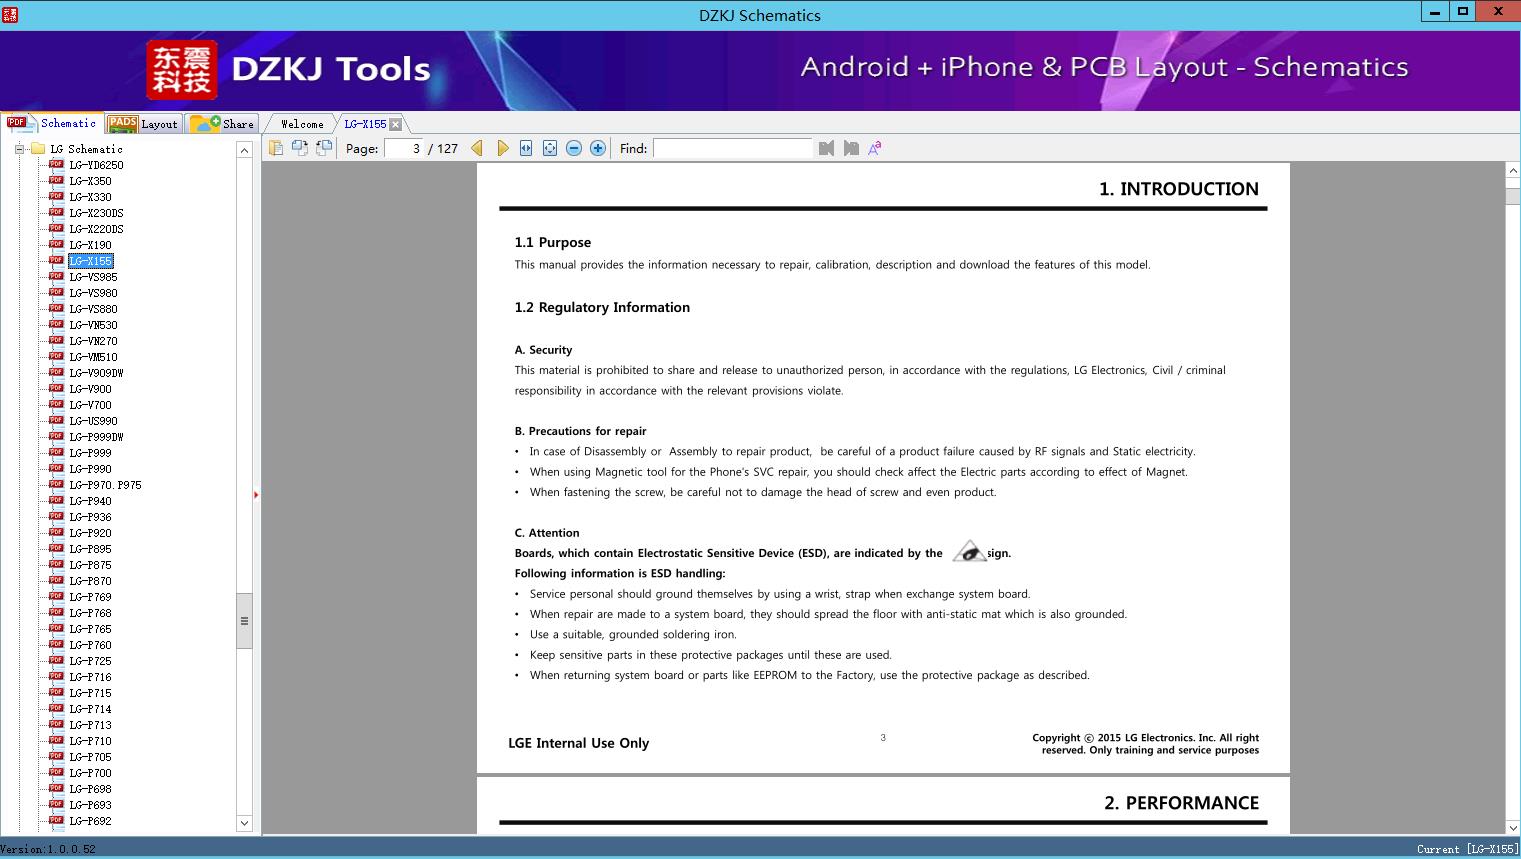Zoom out with the minus icon

click(x=574, y=148)
